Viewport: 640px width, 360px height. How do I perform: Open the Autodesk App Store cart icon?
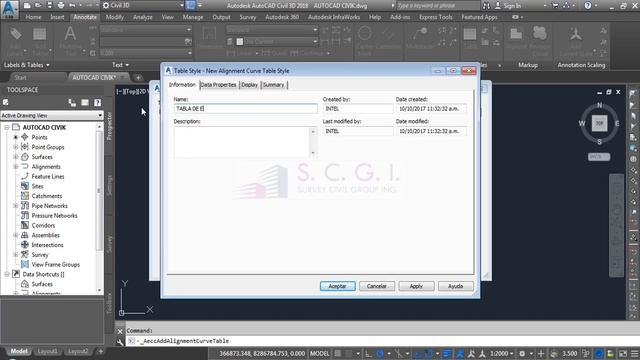tap(555, 6)
